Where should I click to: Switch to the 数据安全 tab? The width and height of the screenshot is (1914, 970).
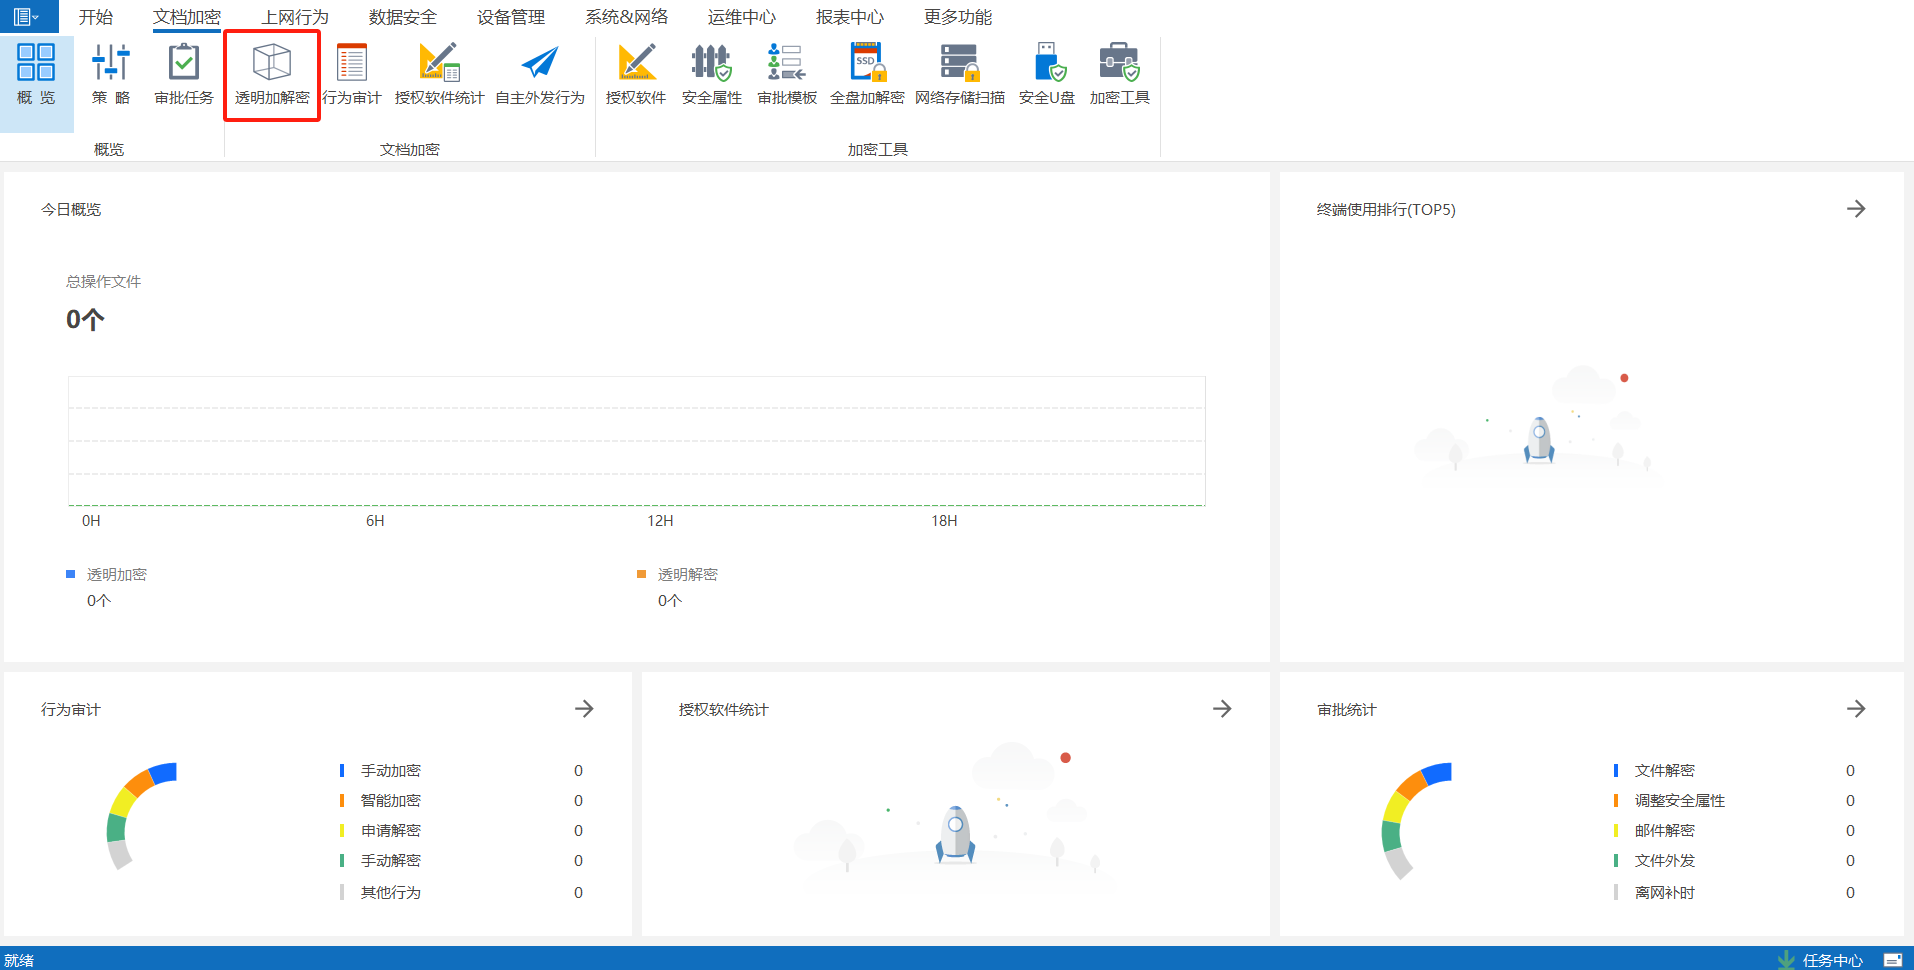402,17
